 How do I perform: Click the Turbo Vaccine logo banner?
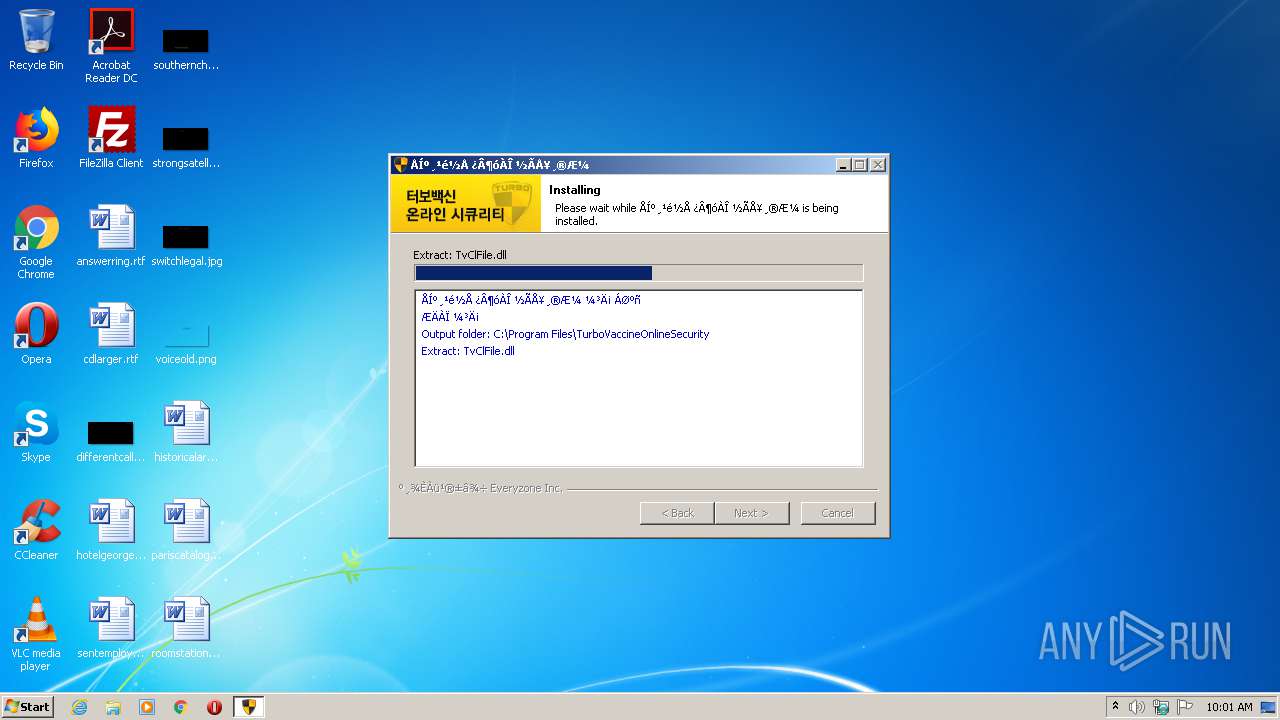pyautogui.click(x=466, y=204)
